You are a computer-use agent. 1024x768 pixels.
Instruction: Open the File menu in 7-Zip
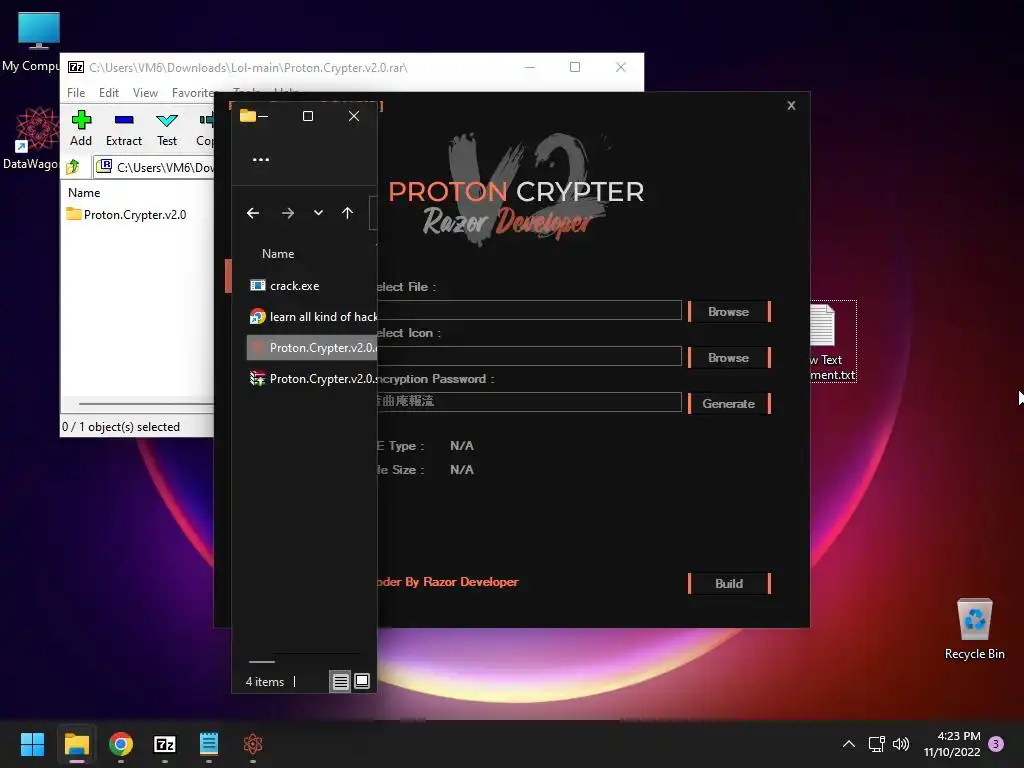pos(76,93)
